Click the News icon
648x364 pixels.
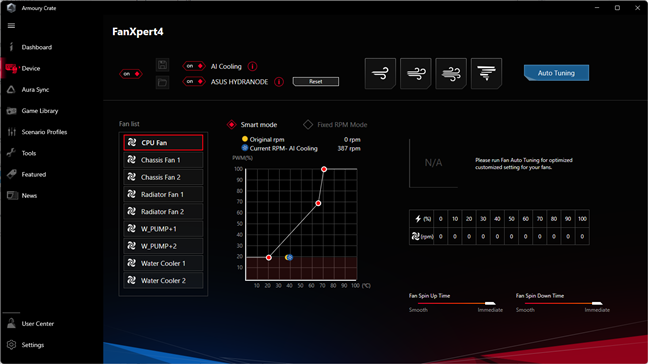(x=12, y=195)
